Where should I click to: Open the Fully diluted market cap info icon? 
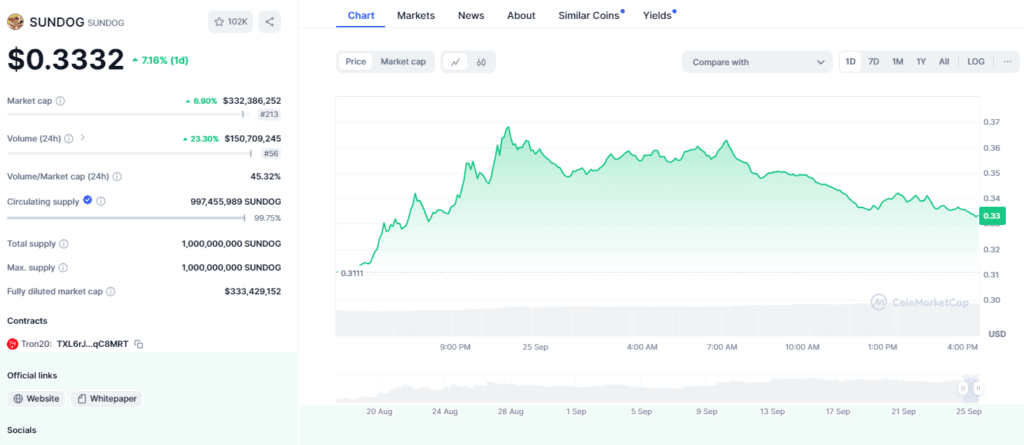click(111, 291)
